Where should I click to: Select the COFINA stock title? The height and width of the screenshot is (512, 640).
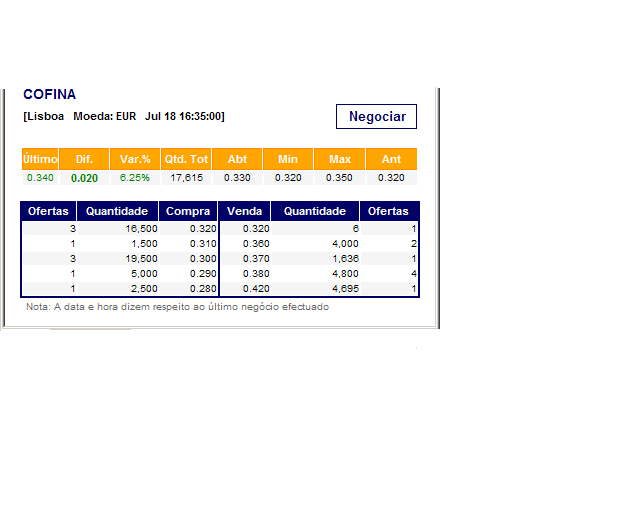point(49,94)
